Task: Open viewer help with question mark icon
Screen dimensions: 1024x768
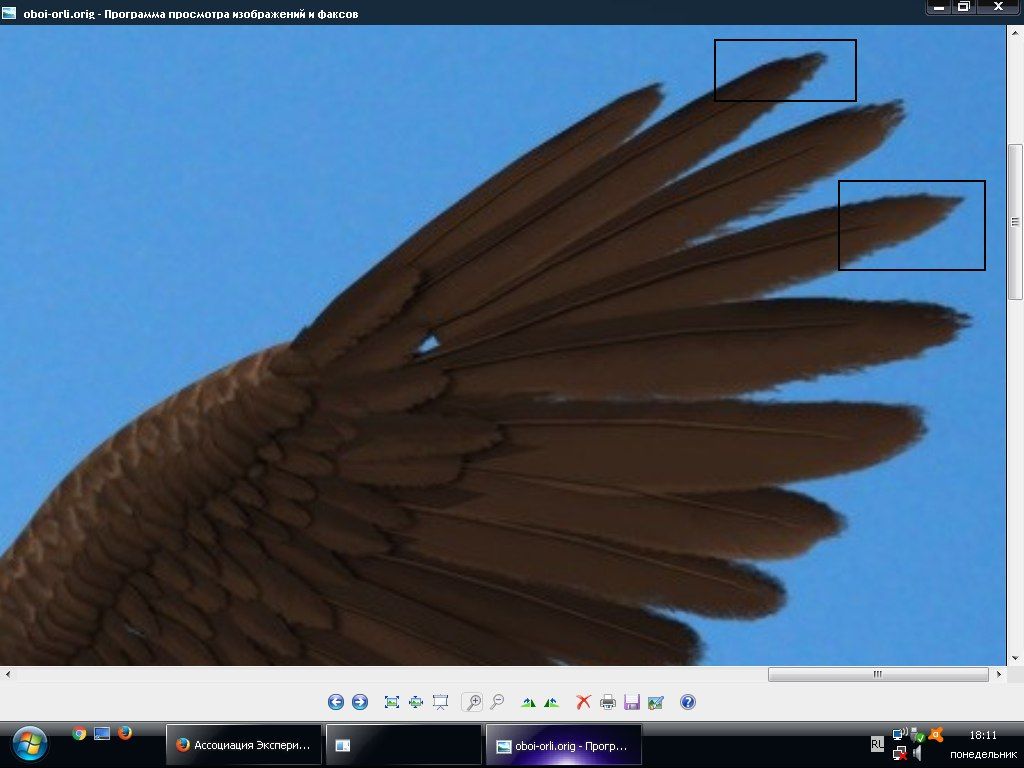Action: coord(688,702)
